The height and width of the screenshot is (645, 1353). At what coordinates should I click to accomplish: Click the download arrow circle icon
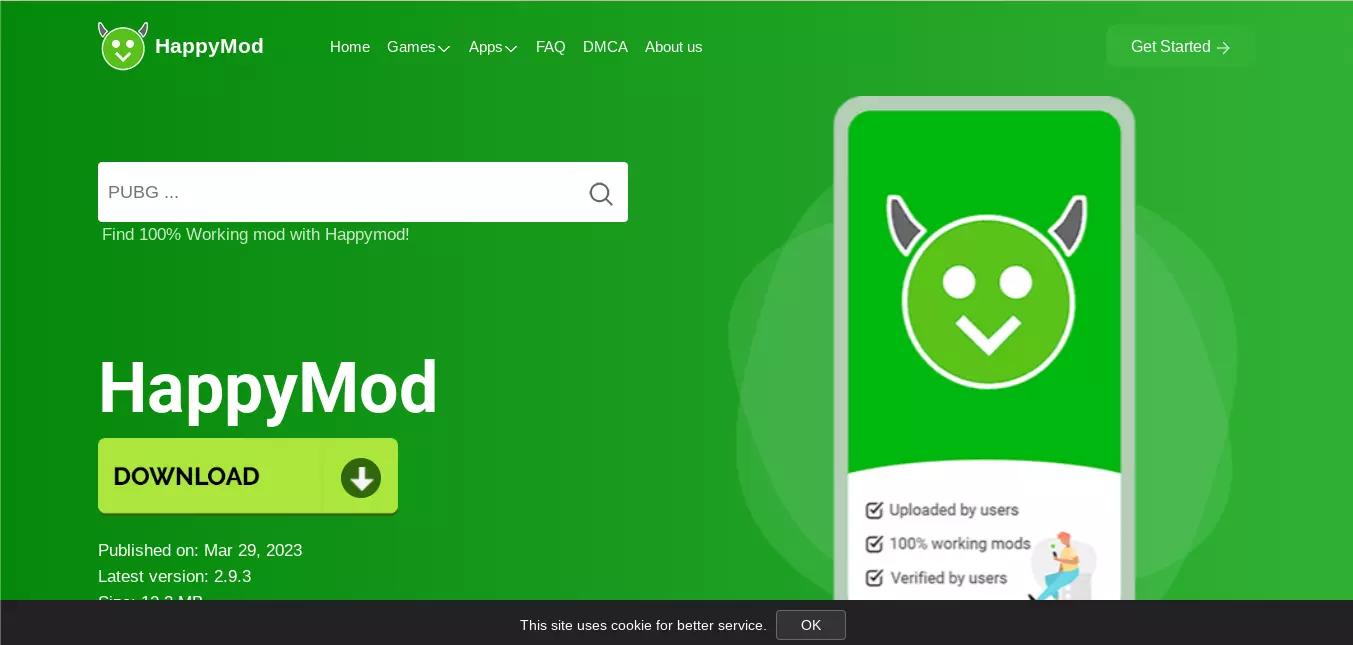[x=360, y=477]
